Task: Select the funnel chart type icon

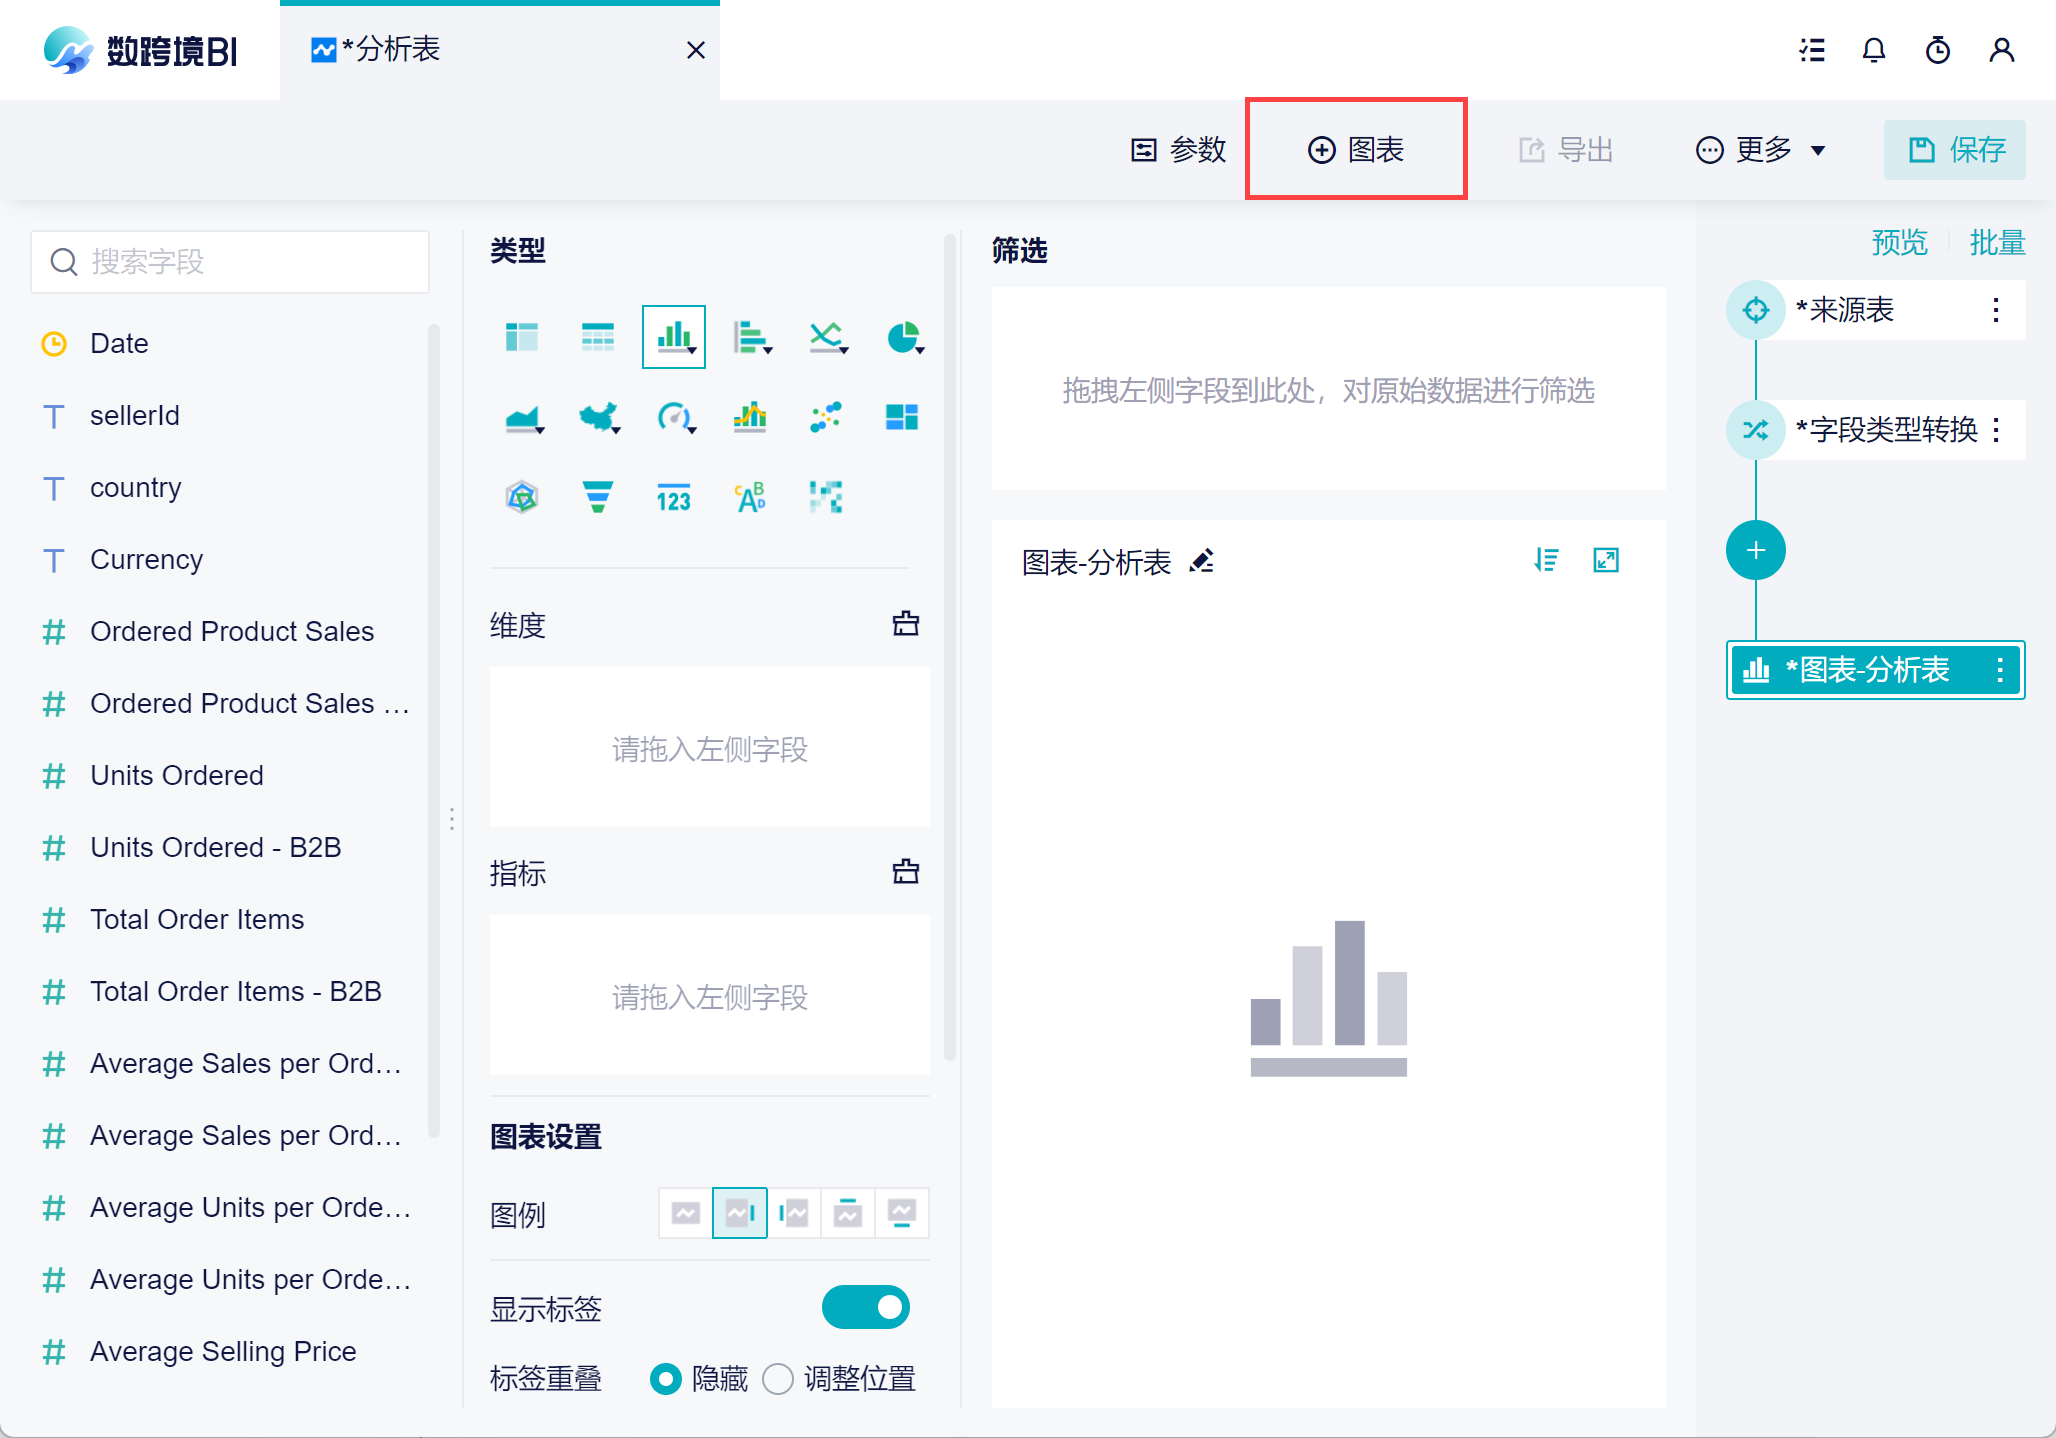Action: [598, 497]
